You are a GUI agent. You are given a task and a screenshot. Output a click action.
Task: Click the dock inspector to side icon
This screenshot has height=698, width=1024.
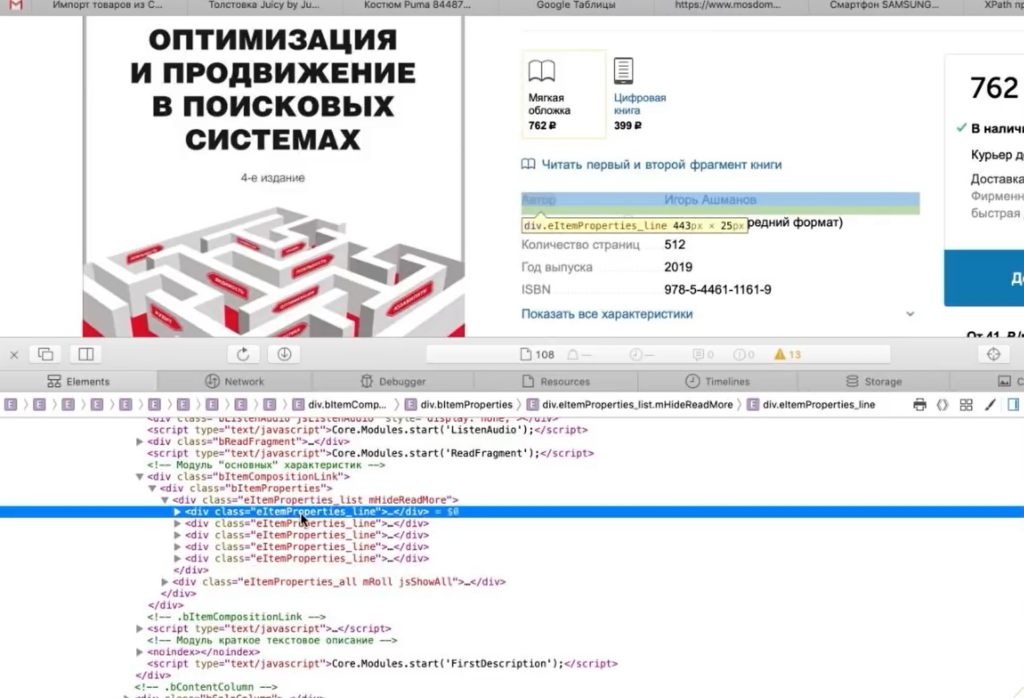click(x=86, y=354)
